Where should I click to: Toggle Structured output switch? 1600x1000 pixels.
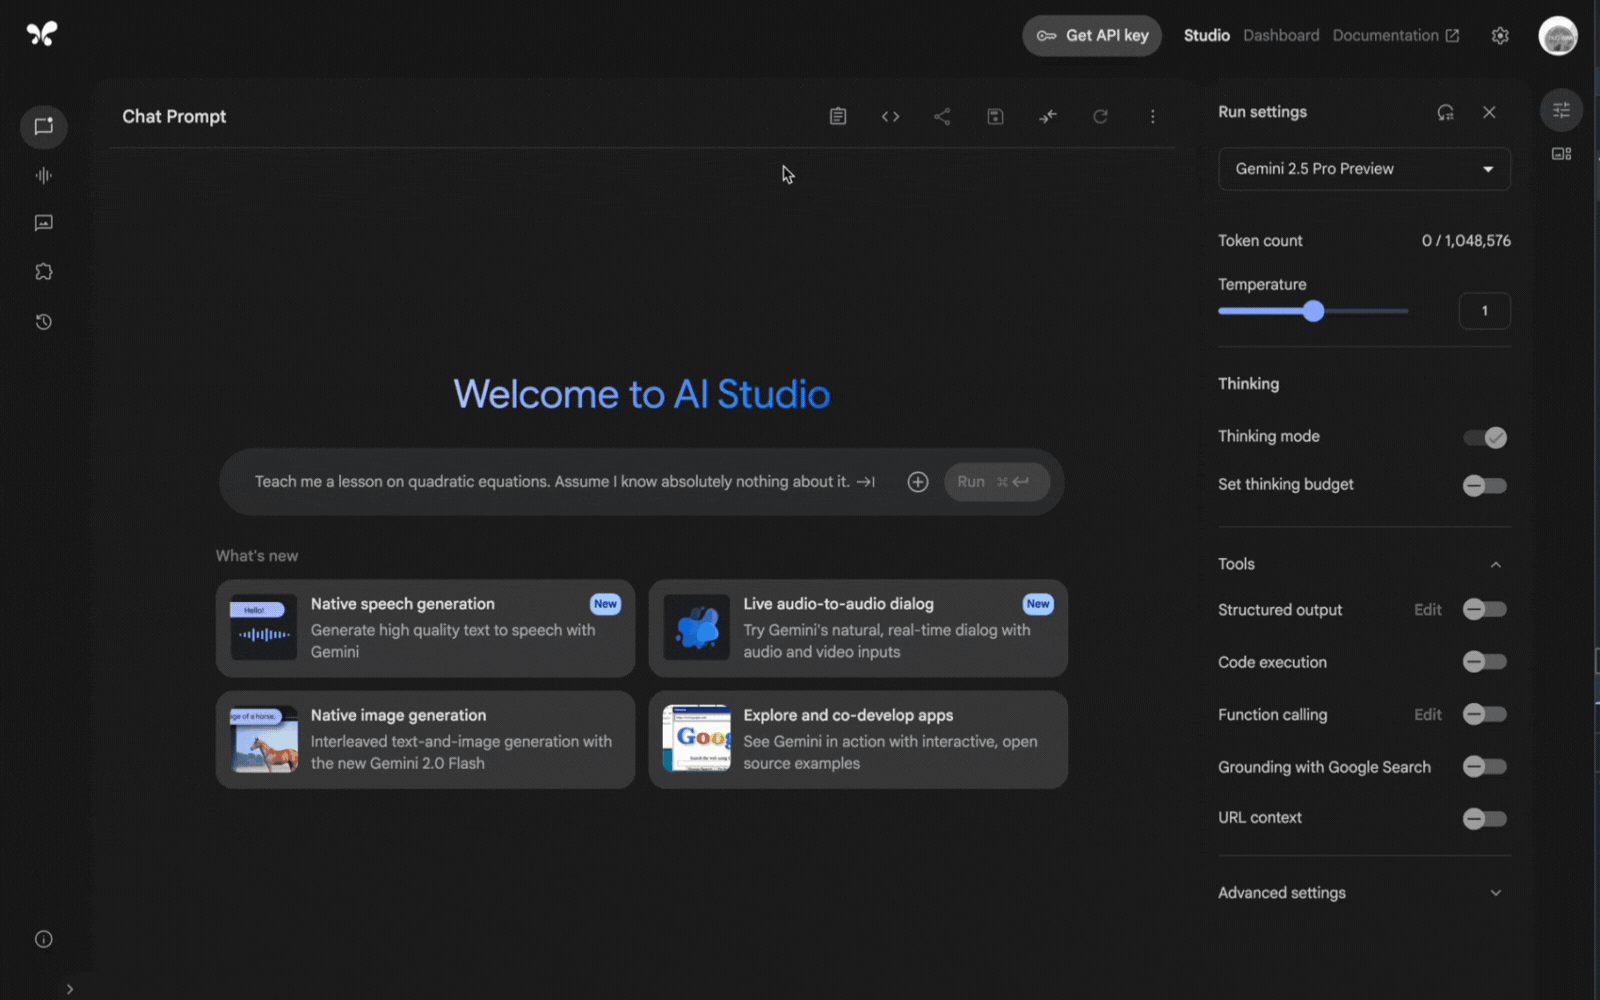click(1485, 610)
